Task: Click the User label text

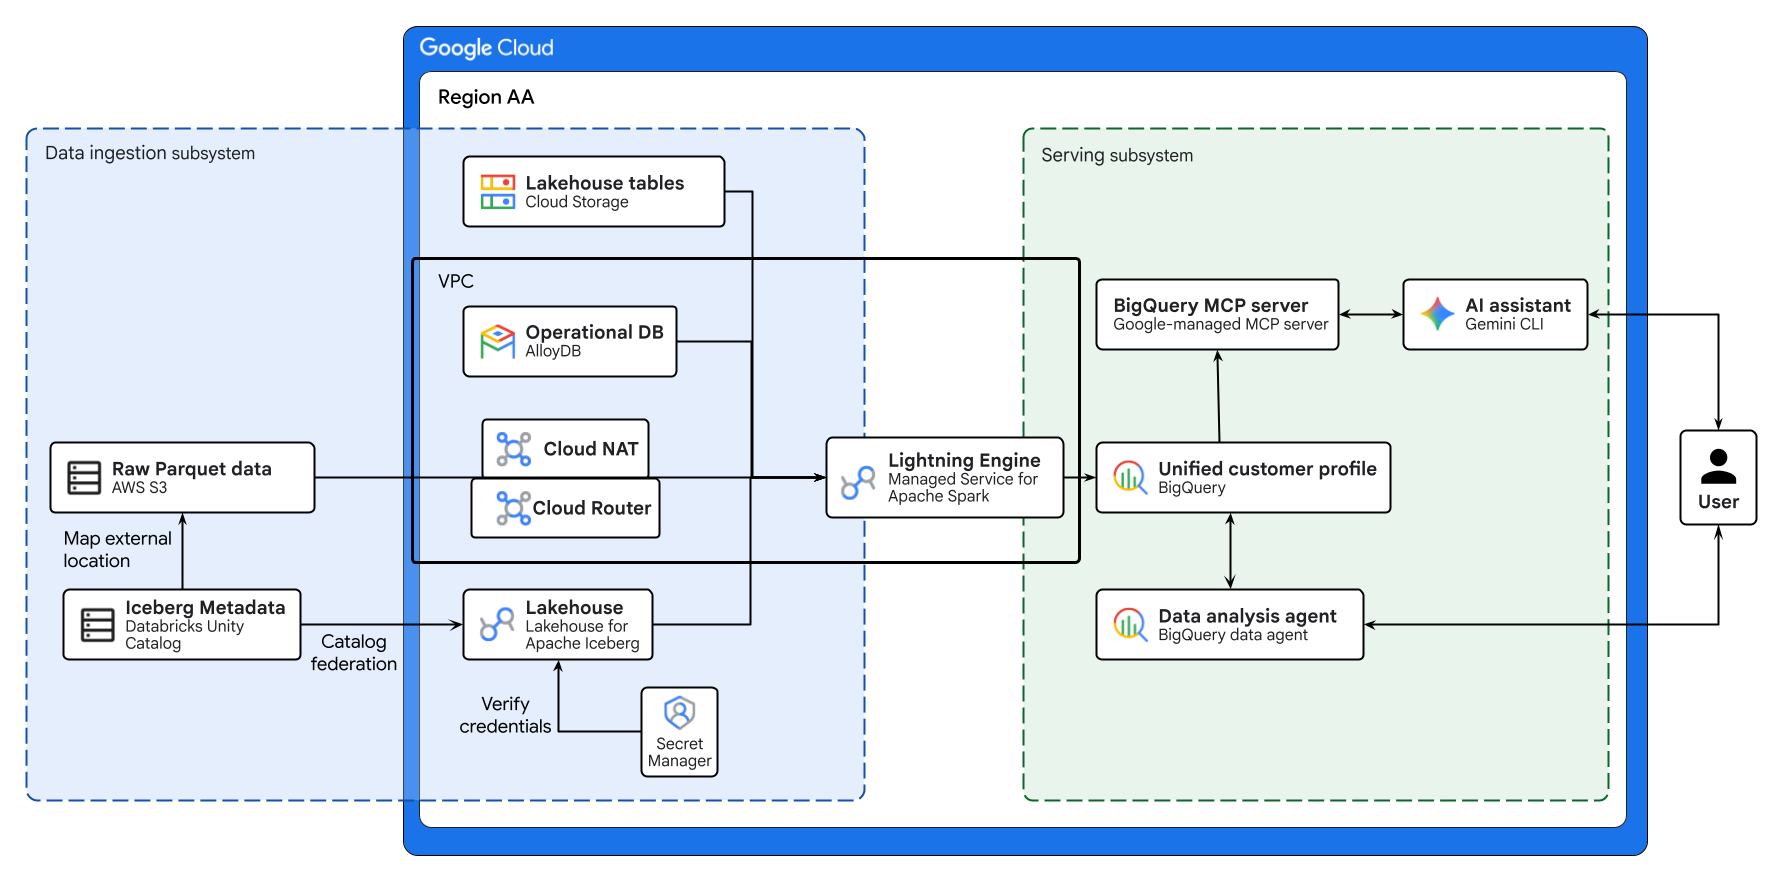Action: tap(1718, 502)
